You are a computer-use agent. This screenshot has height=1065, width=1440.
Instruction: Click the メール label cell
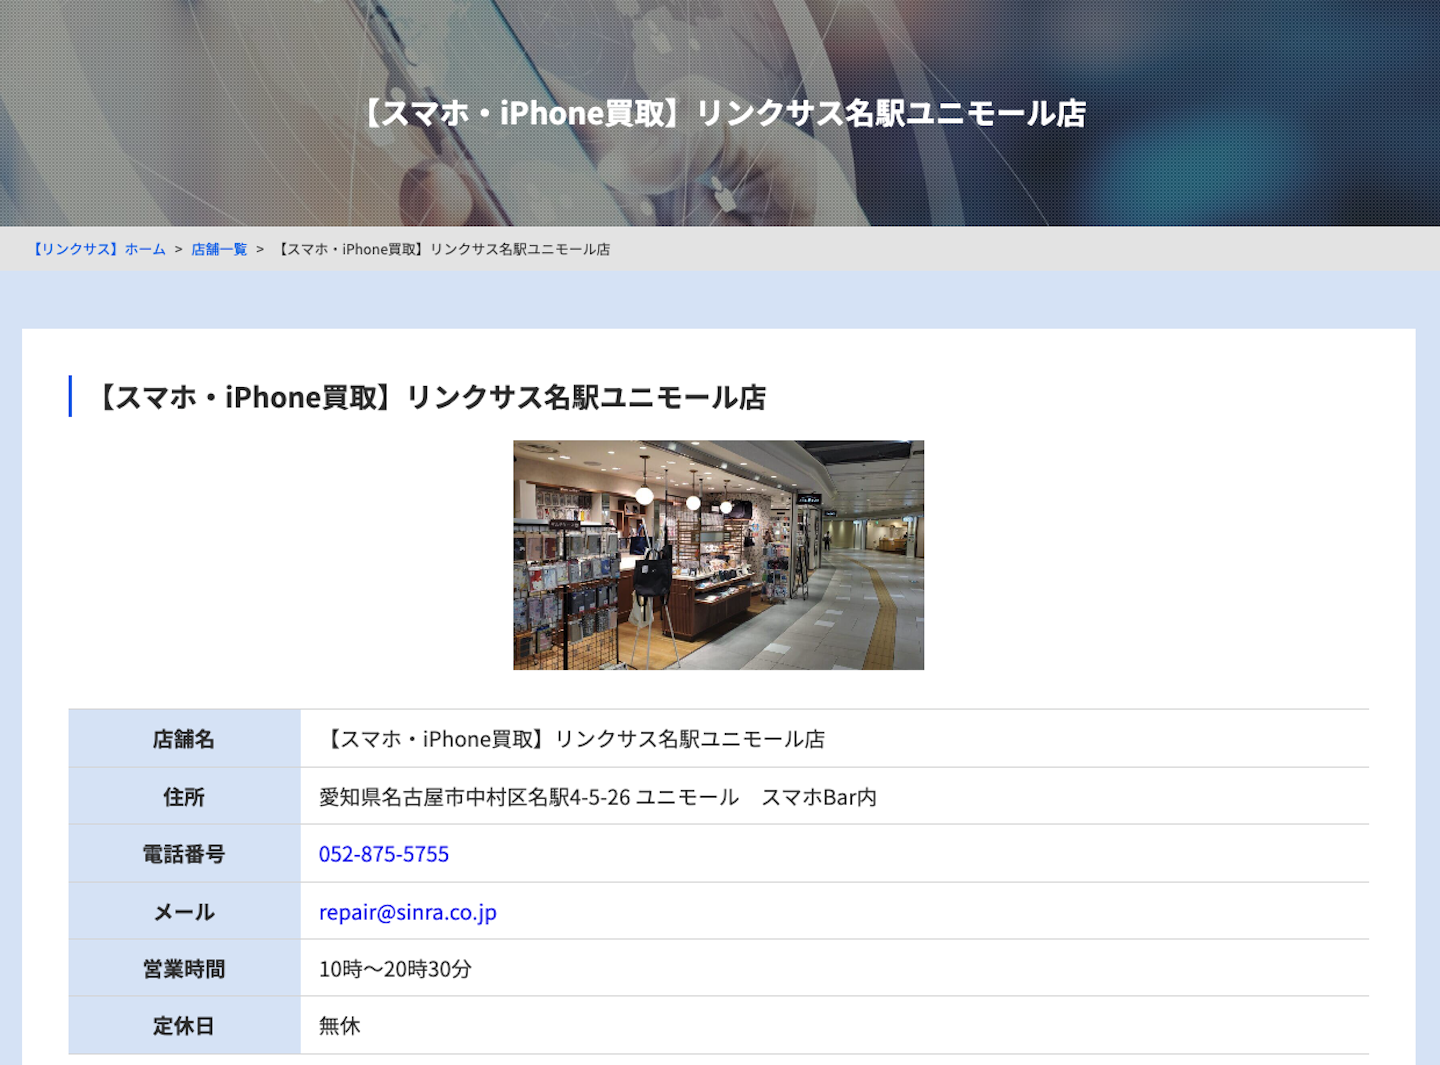(183, 912)
